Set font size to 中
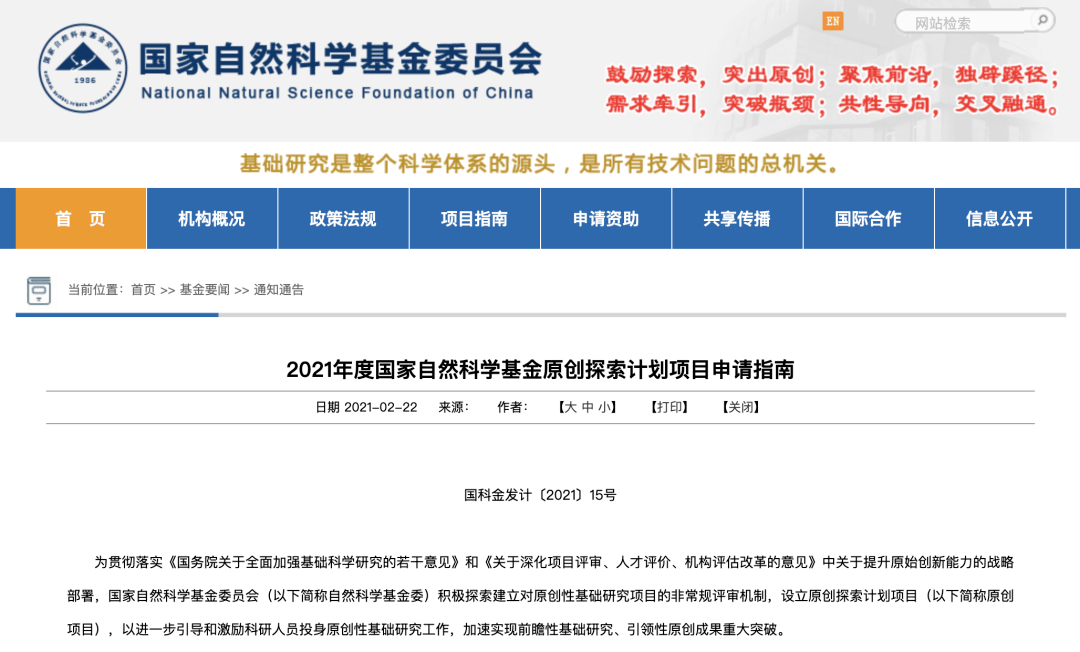The width and height of the screenshot is (1080, 652). [x=588, y=407]
